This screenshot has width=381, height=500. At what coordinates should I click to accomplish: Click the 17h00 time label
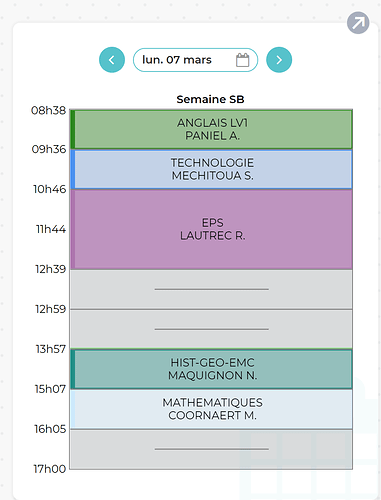click(50, 469)
